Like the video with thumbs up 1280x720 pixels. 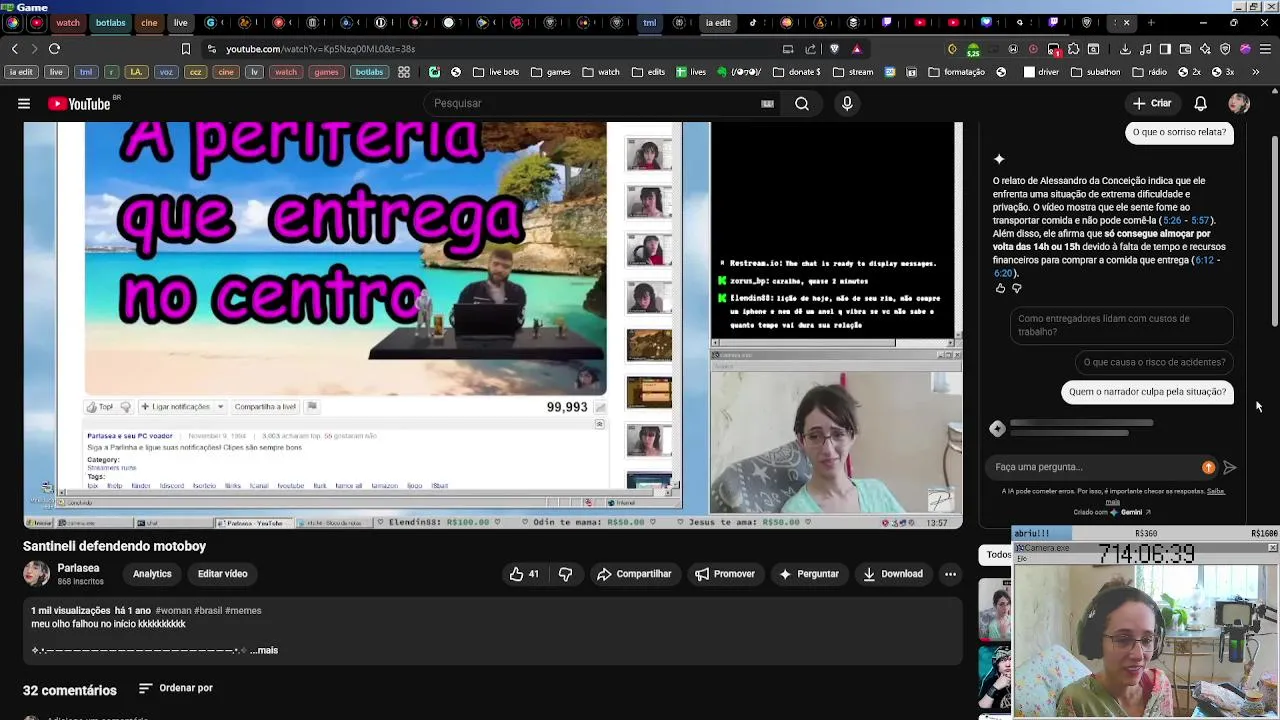524,574
